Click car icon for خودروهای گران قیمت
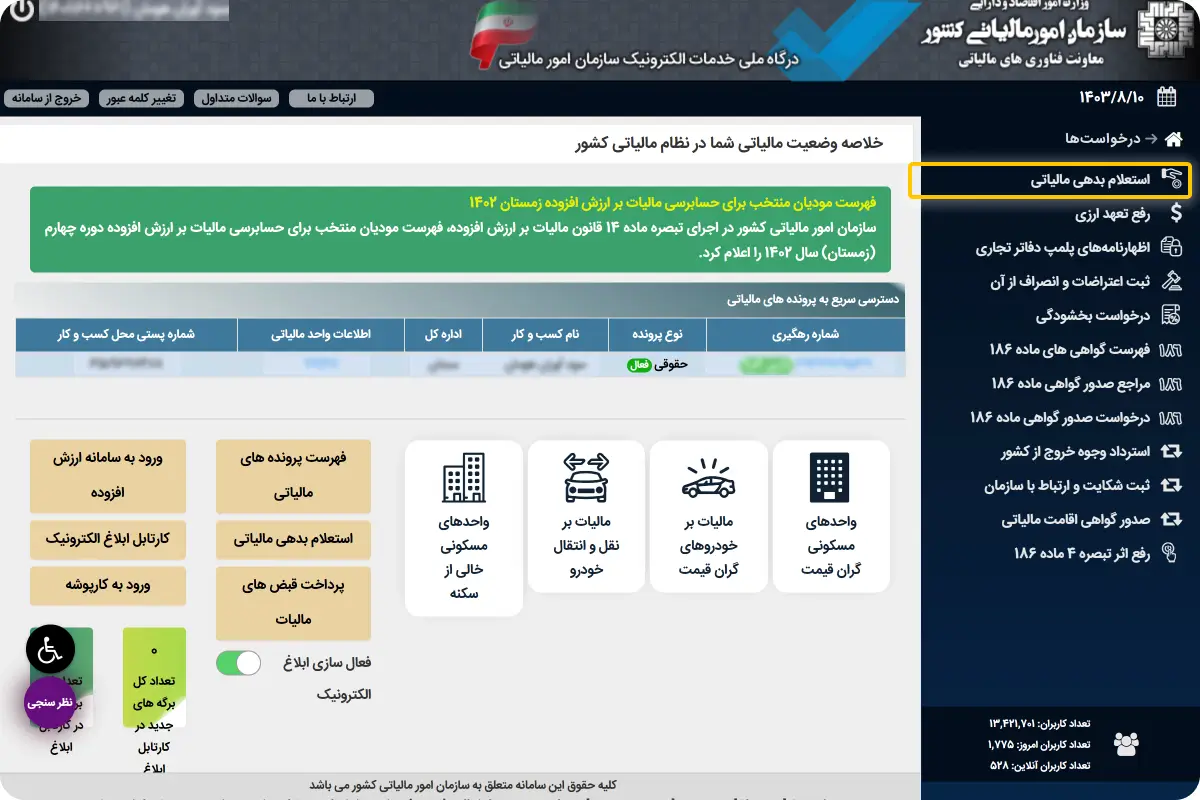This screenshot has width=1200, height=800. coord(708,479)
